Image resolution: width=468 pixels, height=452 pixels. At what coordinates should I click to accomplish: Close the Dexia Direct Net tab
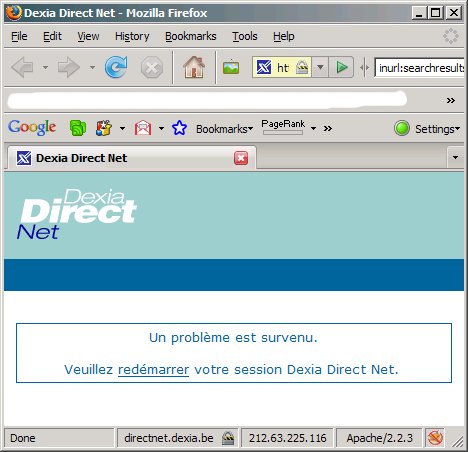pos(241,158)
